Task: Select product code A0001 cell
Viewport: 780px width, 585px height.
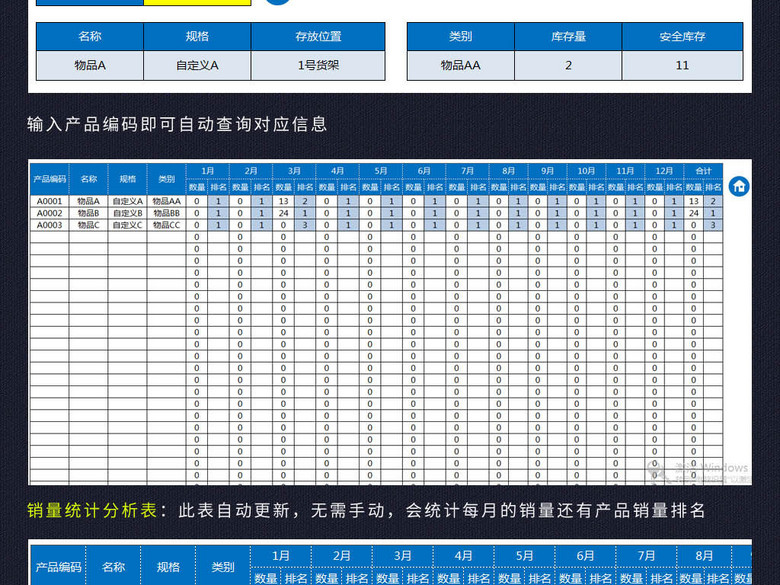Action: 49,201
